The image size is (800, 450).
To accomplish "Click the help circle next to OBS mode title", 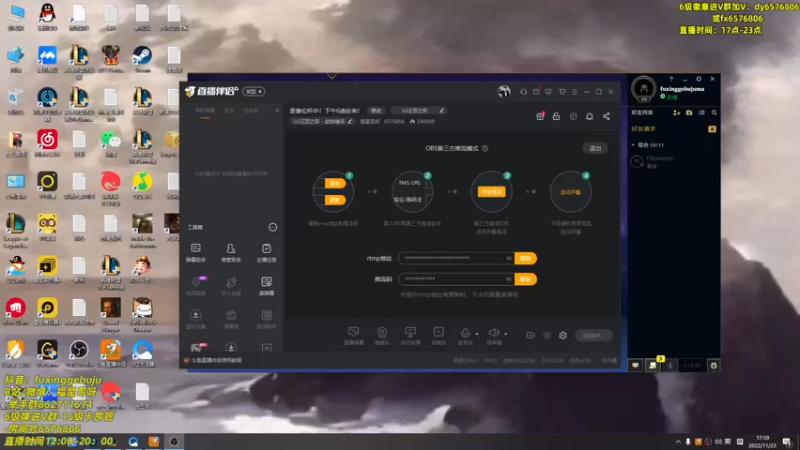I will (485, 148).
